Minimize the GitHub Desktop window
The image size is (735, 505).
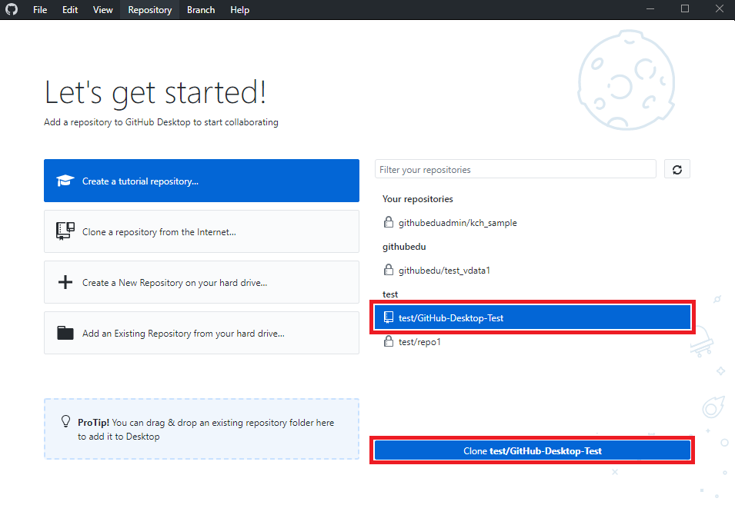(650, 9)
